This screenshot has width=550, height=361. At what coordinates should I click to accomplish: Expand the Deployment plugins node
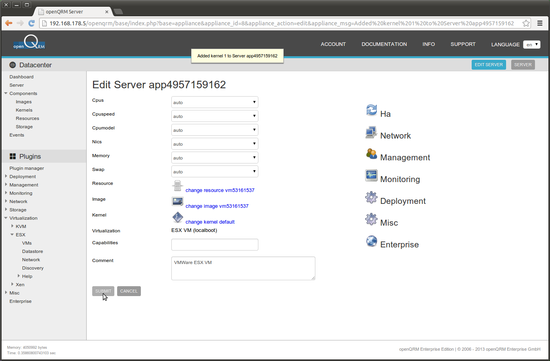point(6,176)
